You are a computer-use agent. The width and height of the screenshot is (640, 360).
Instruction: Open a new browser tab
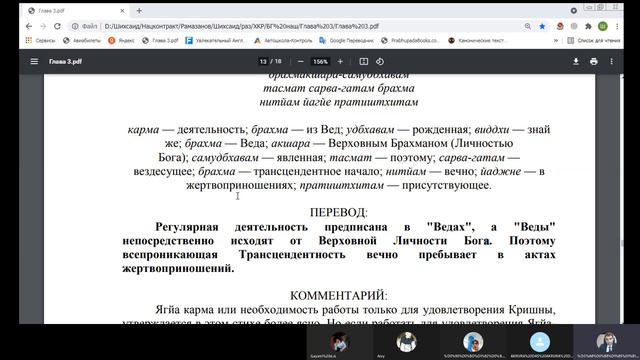pyautogui.click(x=139, y=11)
